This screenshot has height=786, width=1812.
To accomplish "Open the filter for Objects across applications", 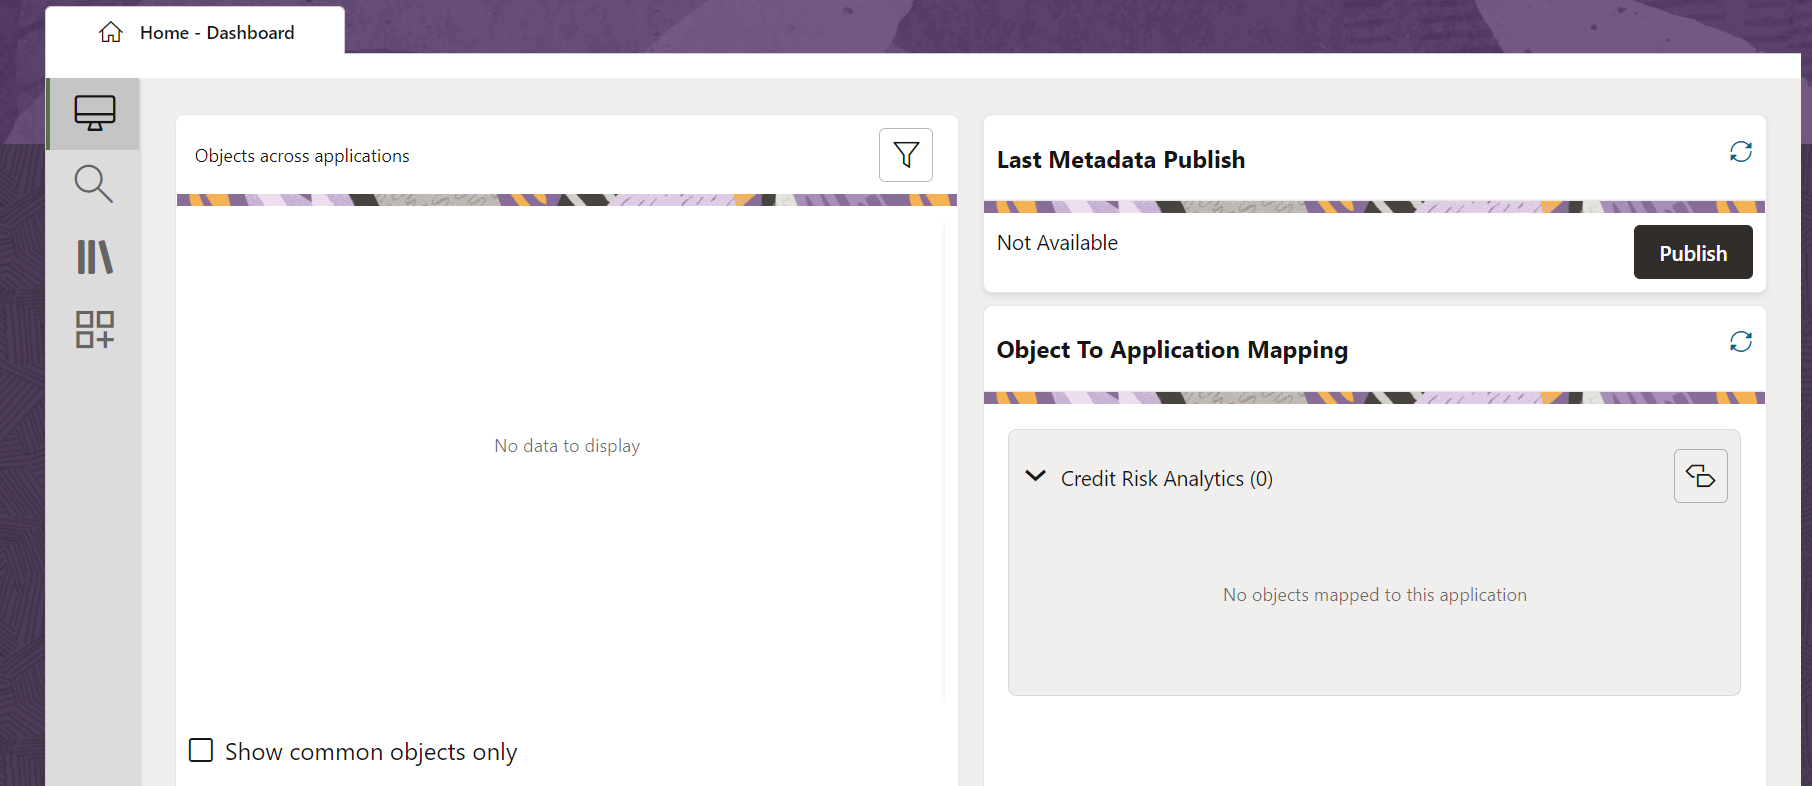I will pyautogui.click(x=906, y=155).
